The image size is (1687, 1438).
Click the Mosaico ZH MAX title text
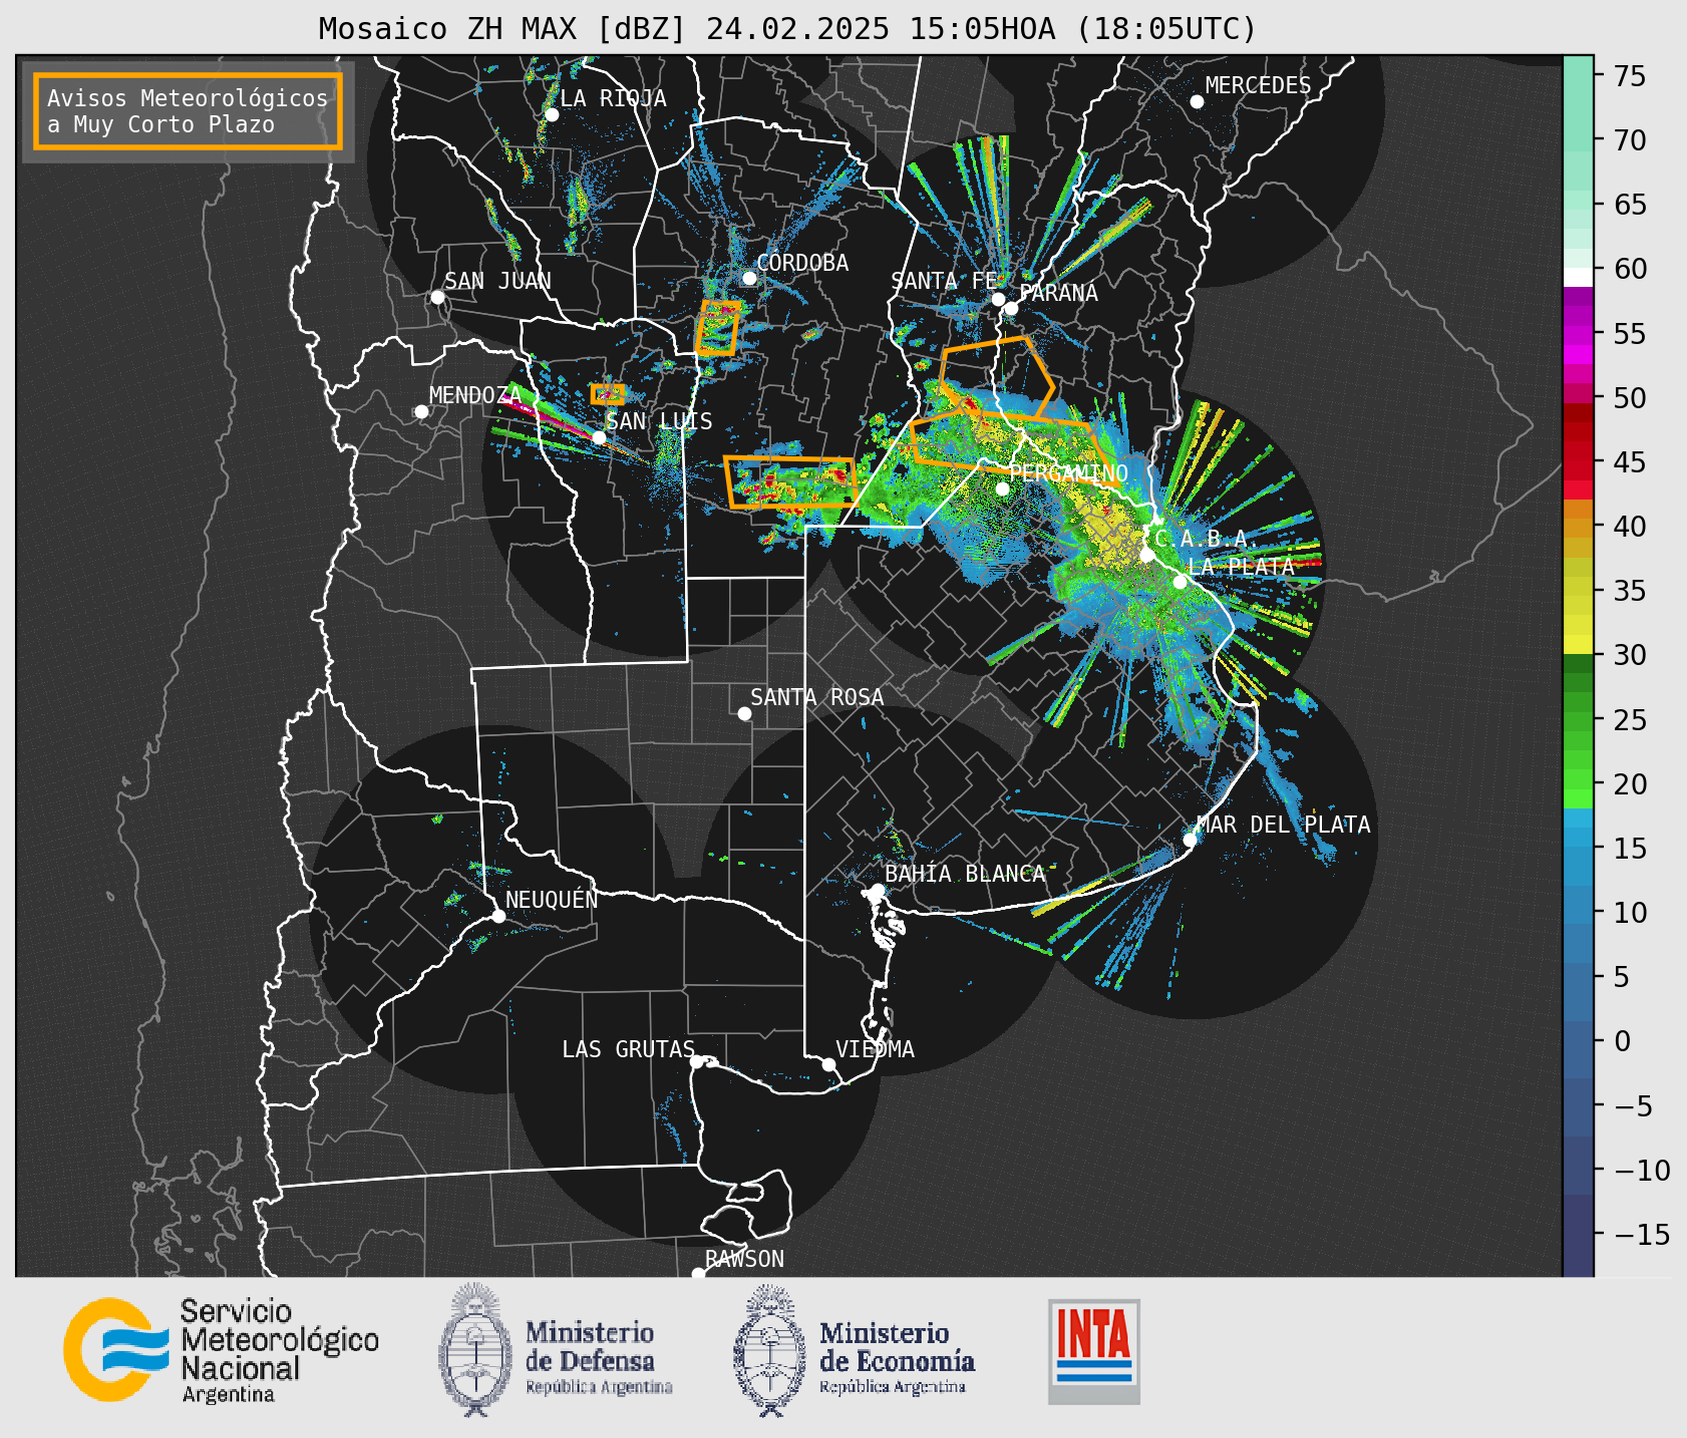coord(787,28)
